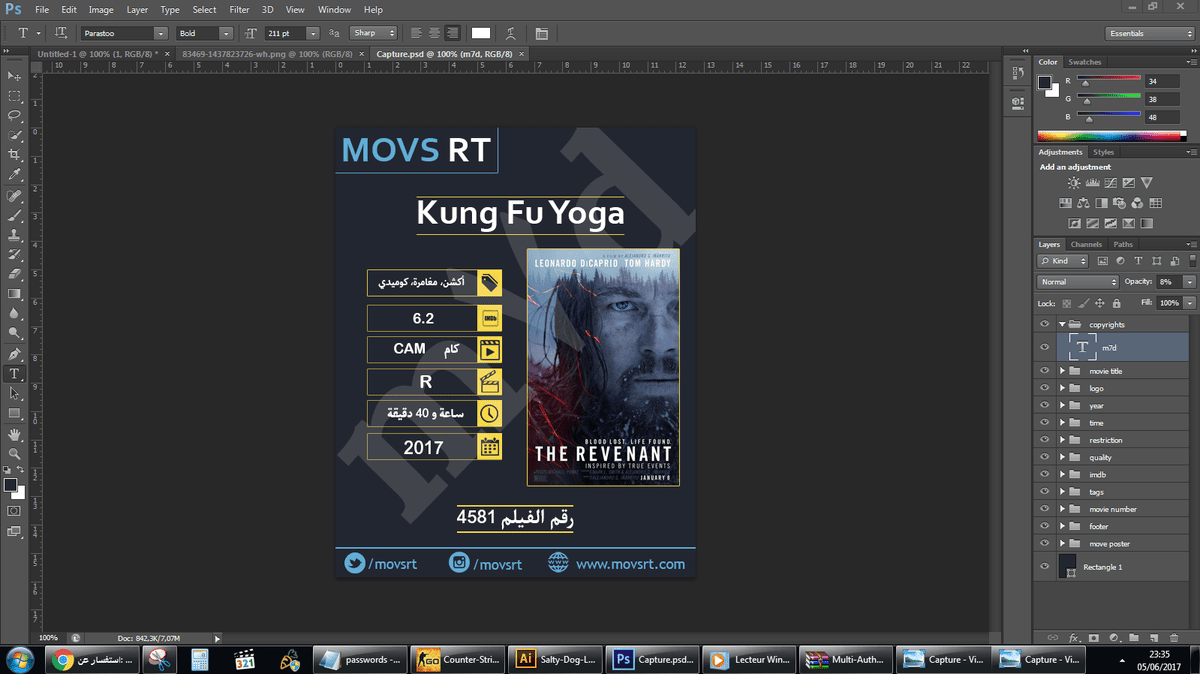Image resolution: width=1200 pixels, height=674 pixels.
Task: Hide the copyrights layer group
Action: click(1045, 324)
